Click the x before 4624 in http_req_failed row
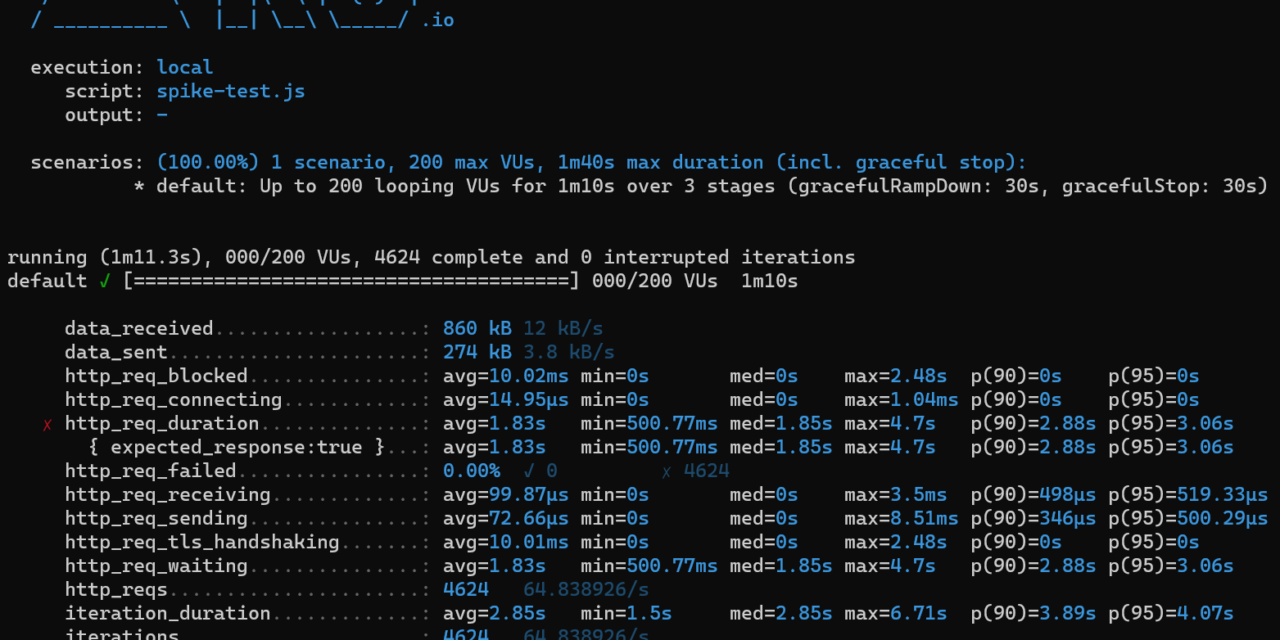The image size is (1280, 640). point(667,471)
